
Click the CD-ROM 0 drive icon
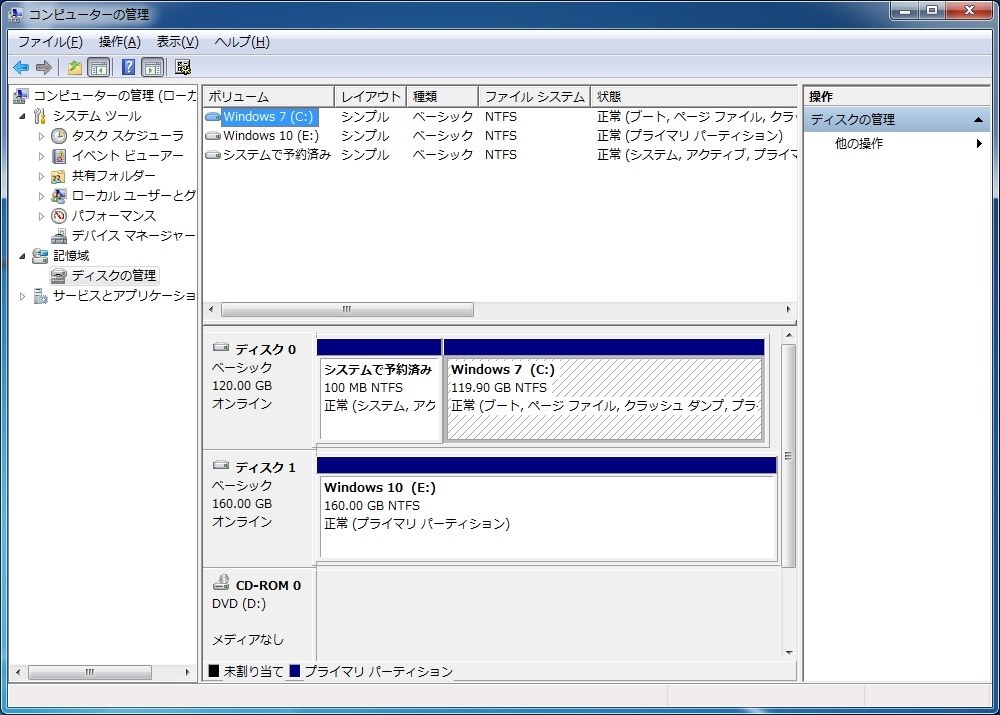click(x=221, y=582)
